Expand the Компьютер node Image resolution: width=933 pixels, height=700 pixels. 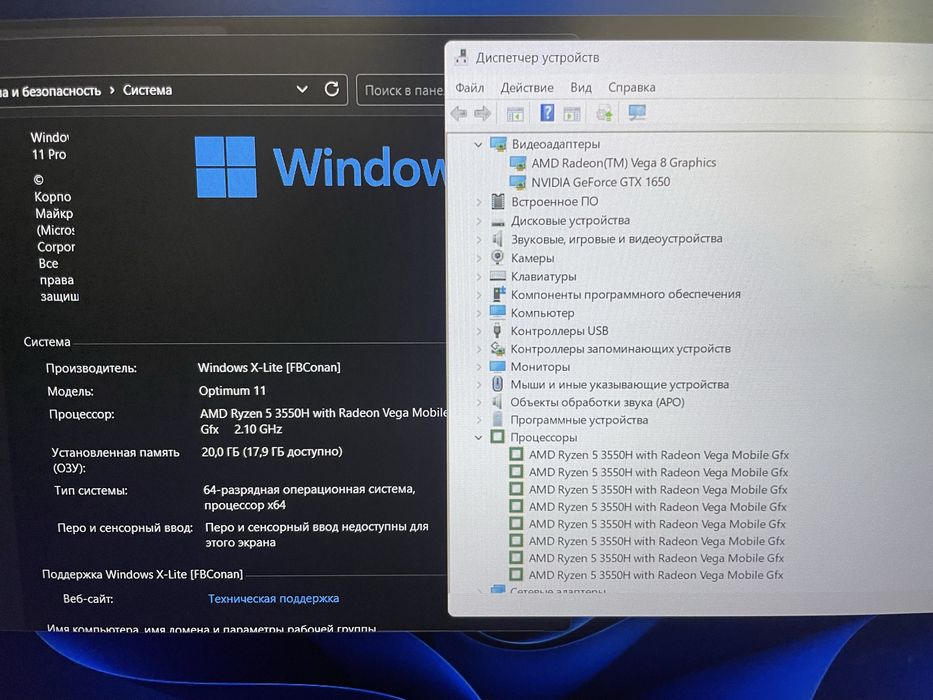pos(478,313)
